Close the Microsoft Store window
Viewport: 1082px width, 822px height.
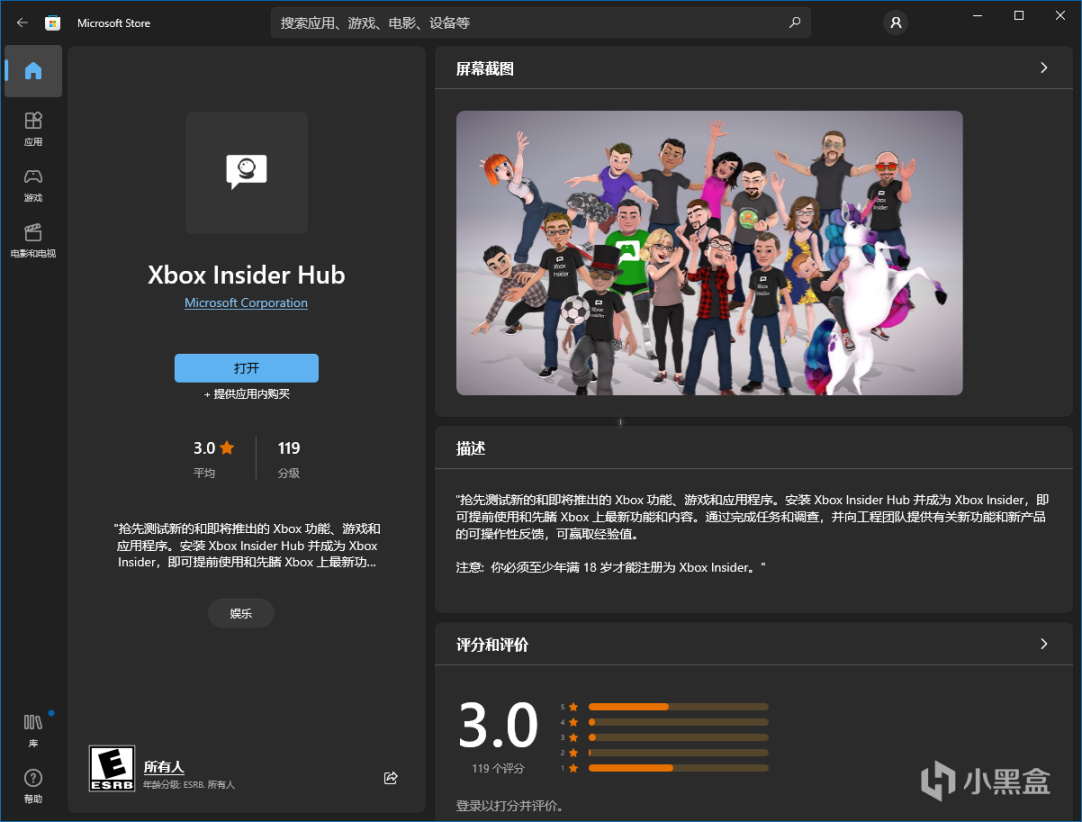pos(1060,15)
